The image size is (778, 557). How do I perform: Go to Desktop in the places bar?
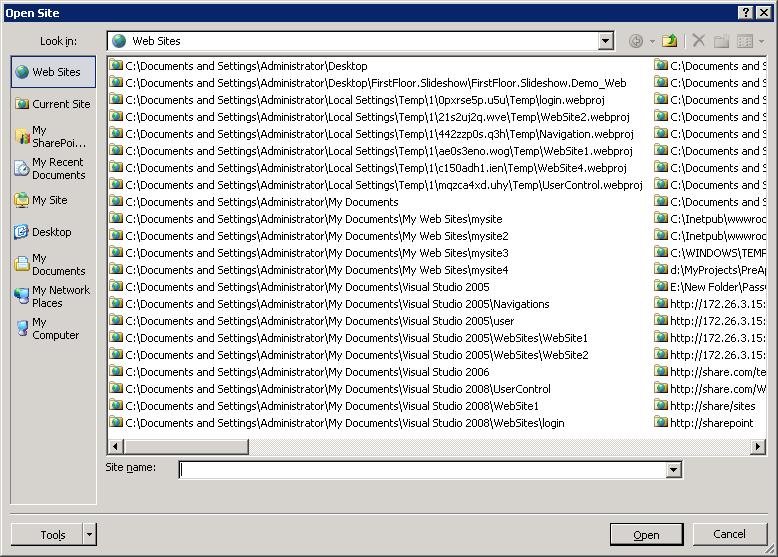click(x=53, y=232)
